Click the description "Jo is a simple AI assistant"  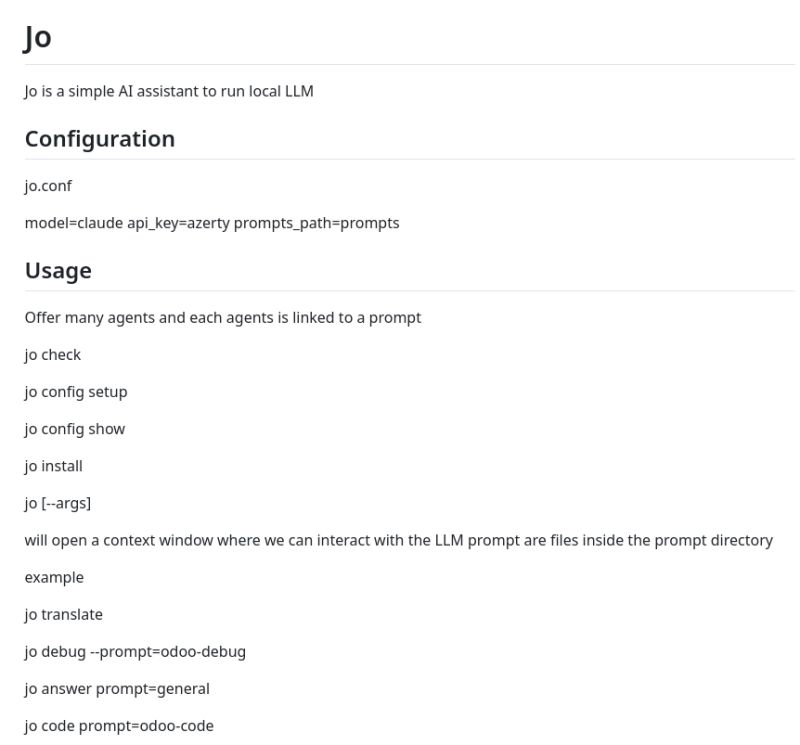(x=169, y=92)
